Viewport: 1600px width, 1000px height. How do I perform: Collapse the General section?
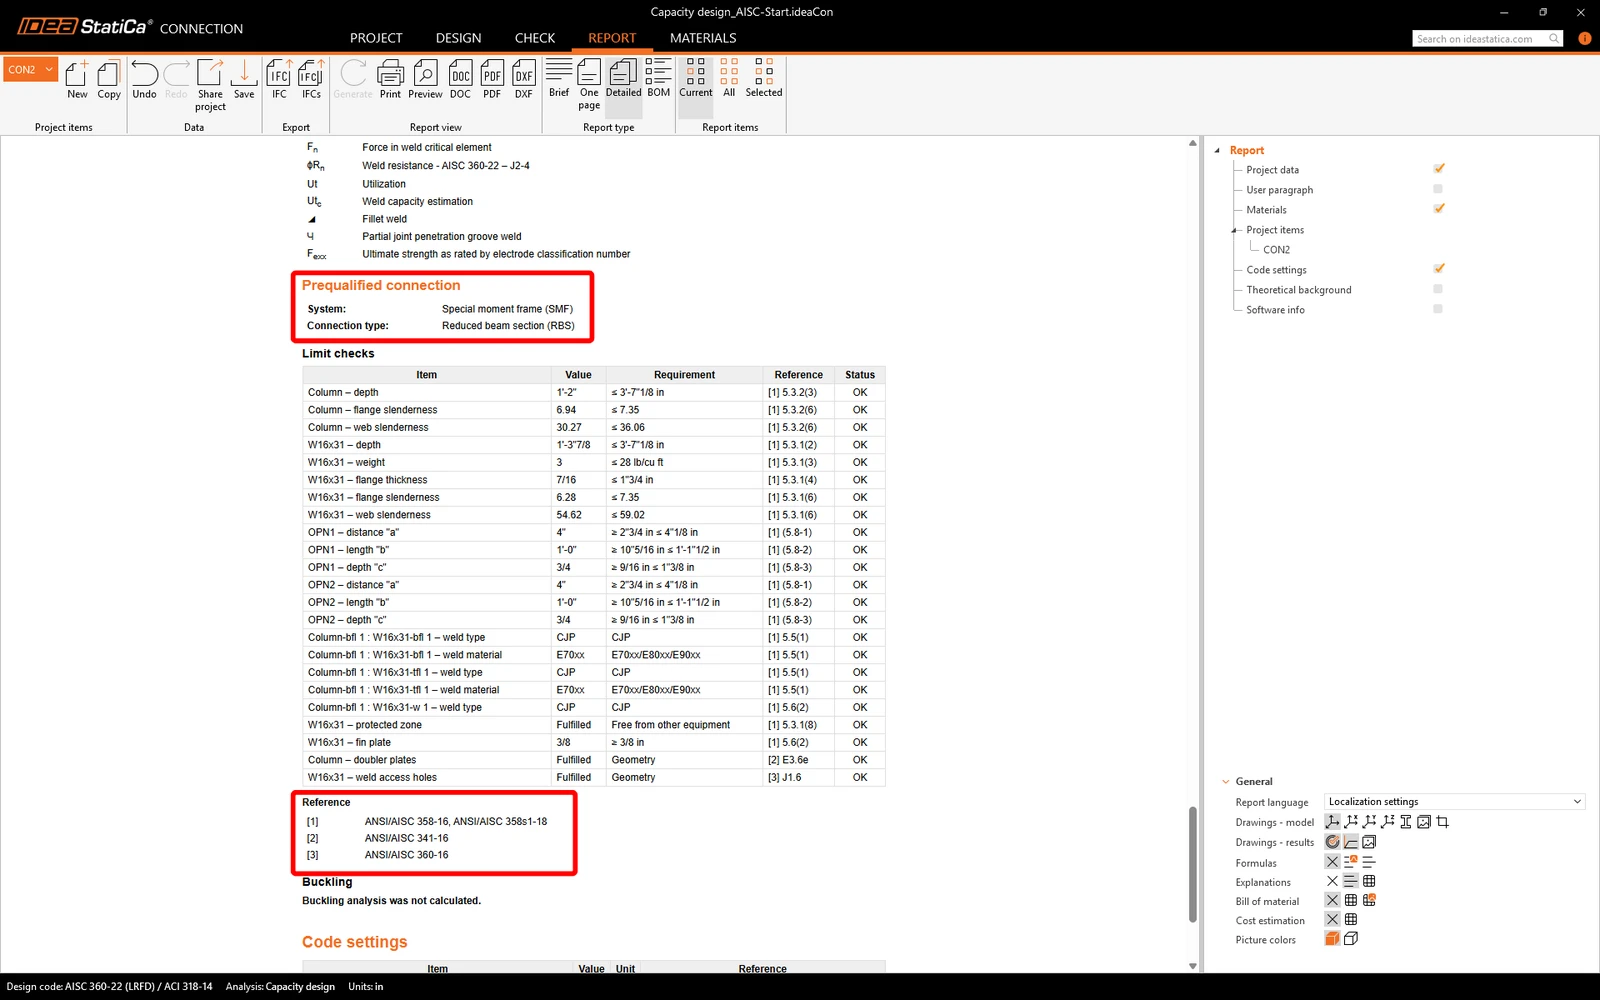[x=1226, y=781]
